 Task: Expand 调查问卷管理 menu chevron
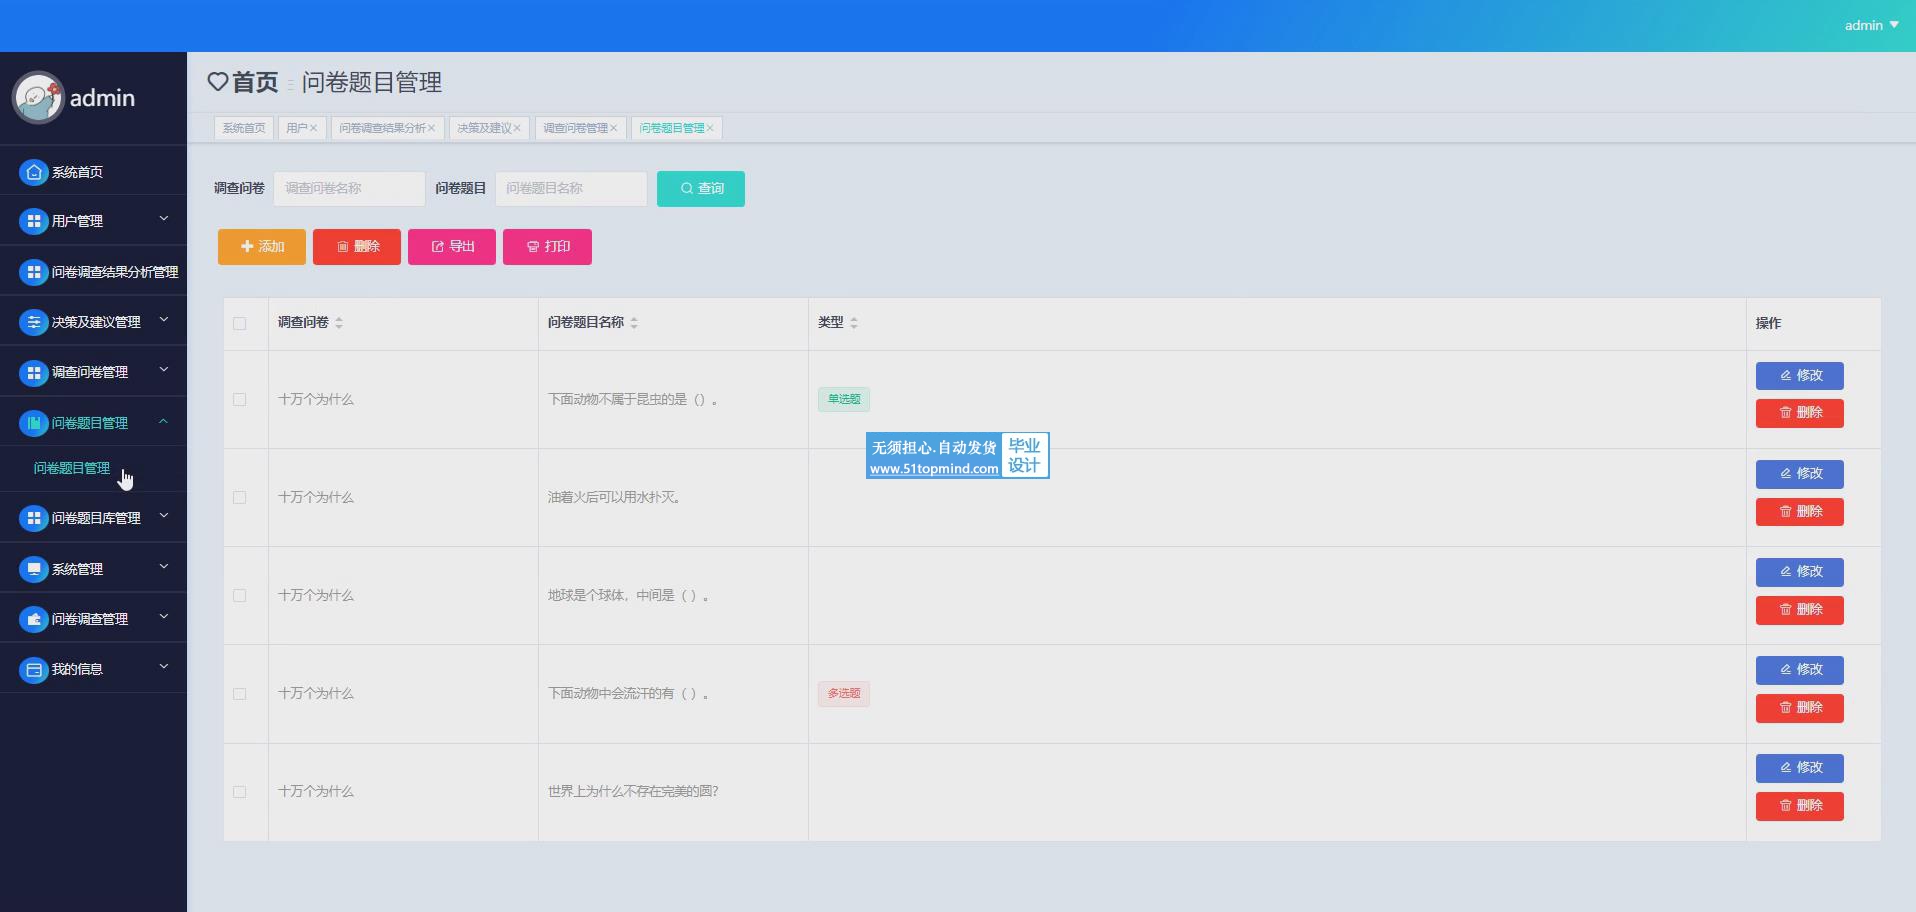164,370
